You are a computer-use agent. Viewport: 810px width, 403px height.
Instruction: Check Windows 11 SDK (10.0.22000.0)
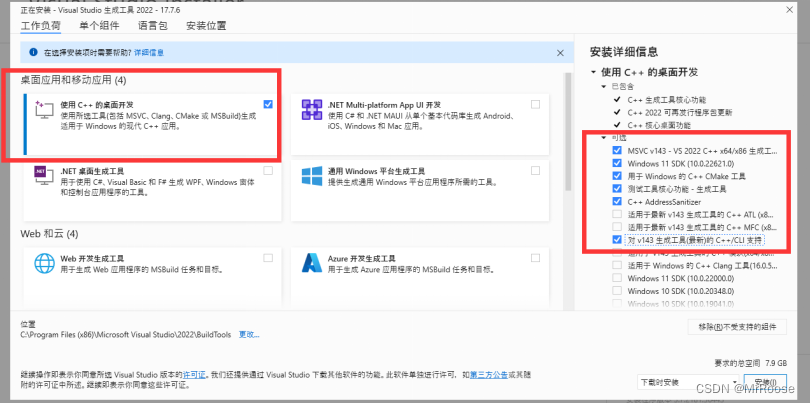click(616, 278)
